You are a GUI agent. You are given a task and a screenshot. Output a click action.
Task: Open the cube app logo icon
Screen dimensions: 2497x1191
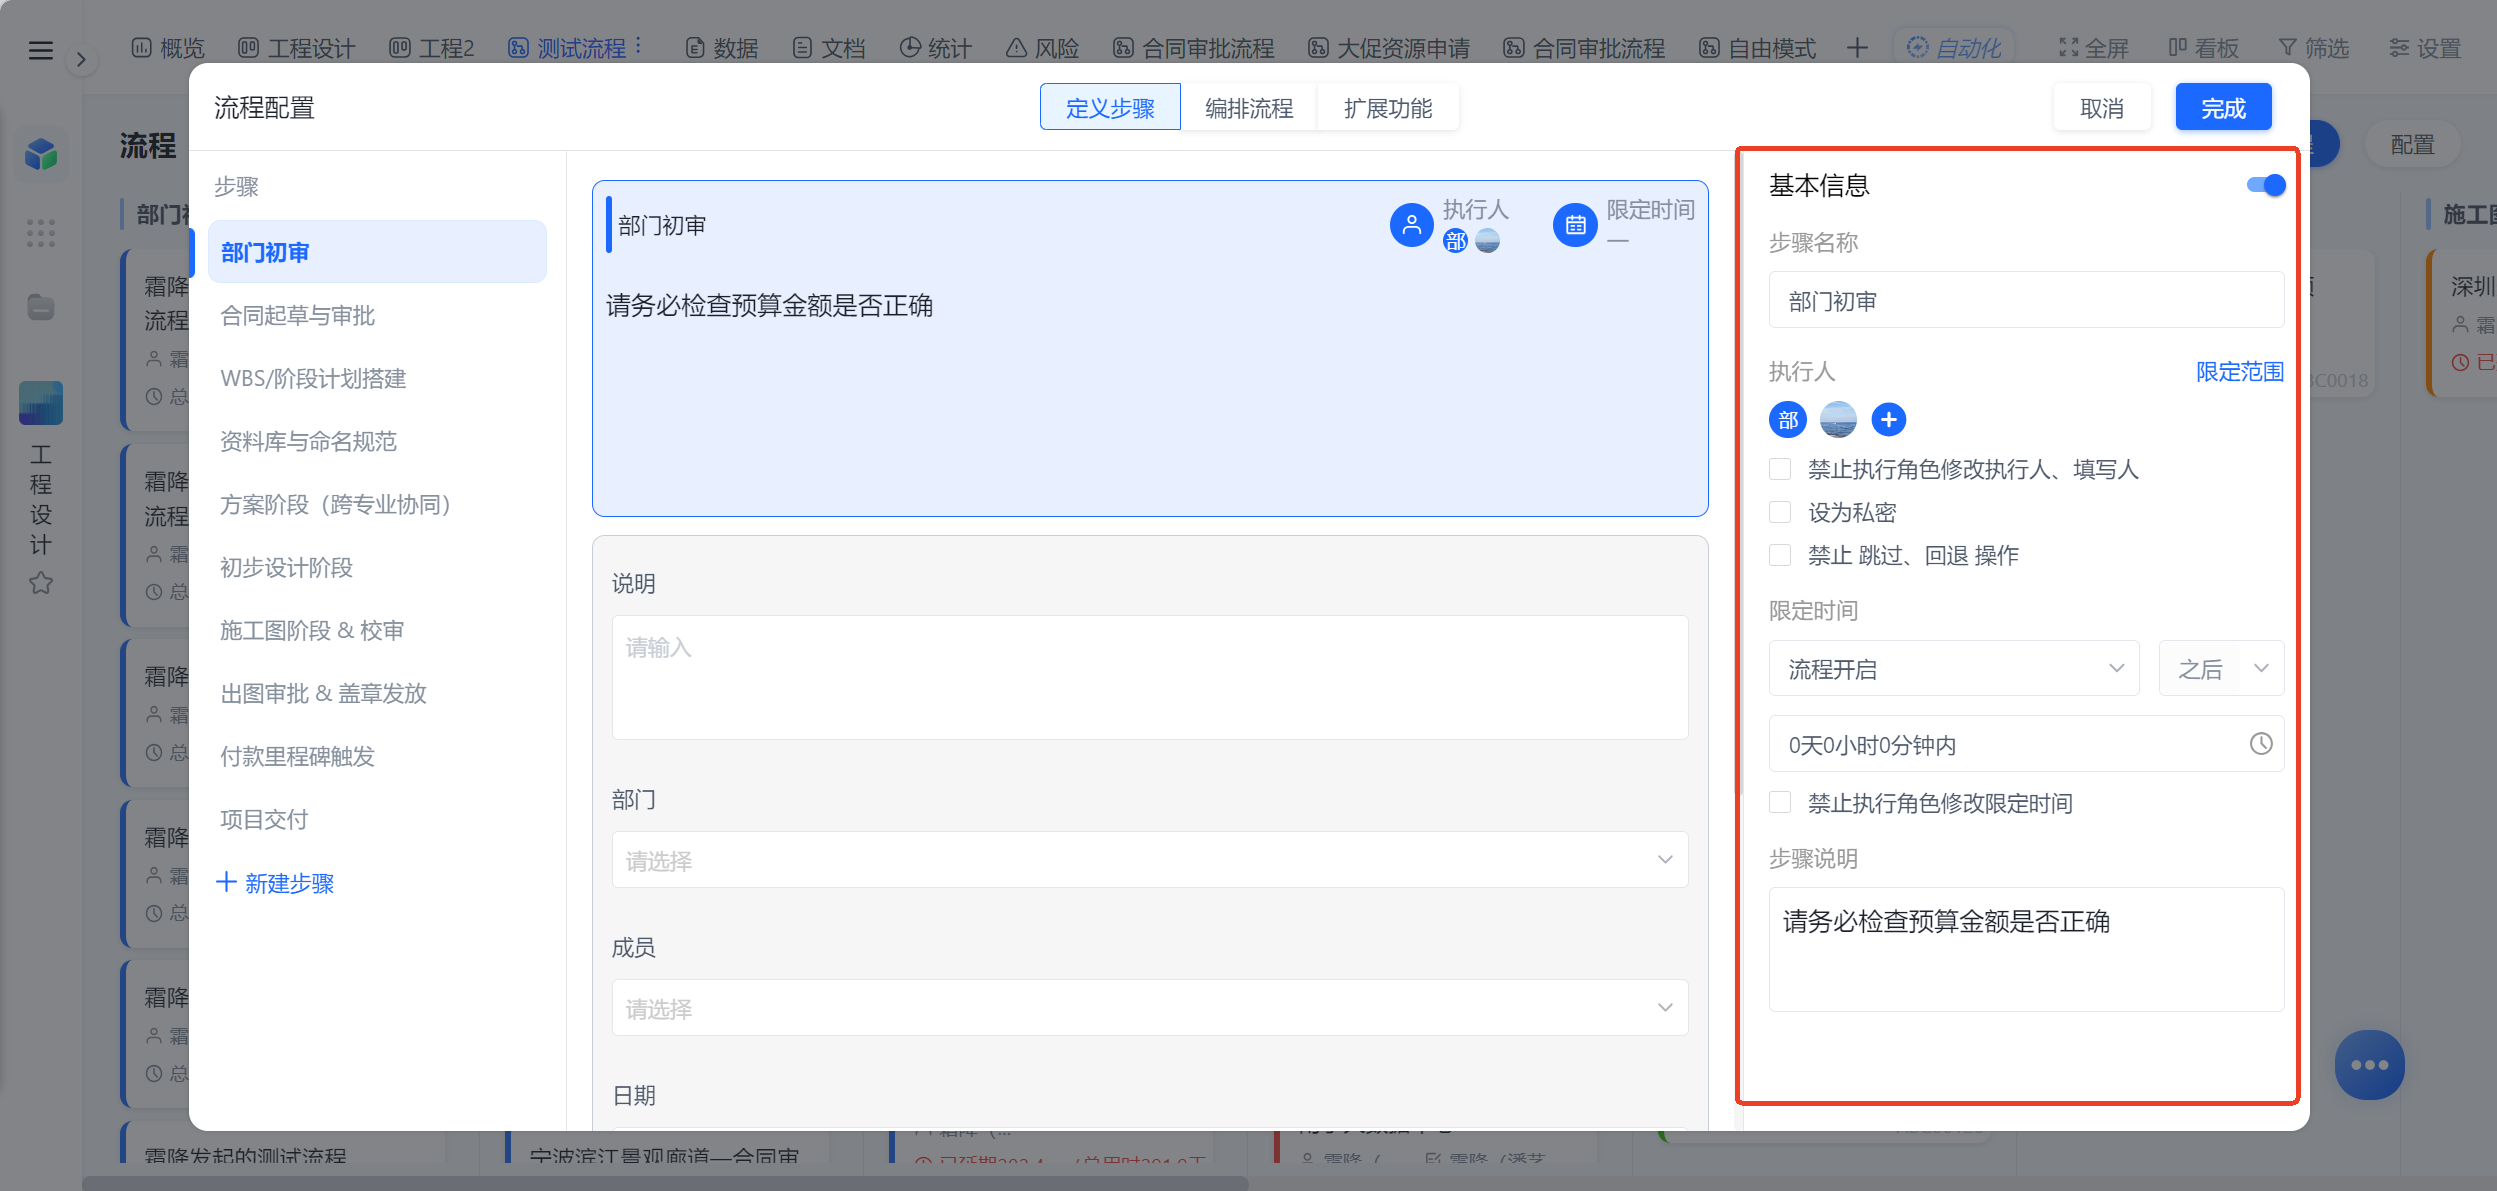click(x=41, y=154)
